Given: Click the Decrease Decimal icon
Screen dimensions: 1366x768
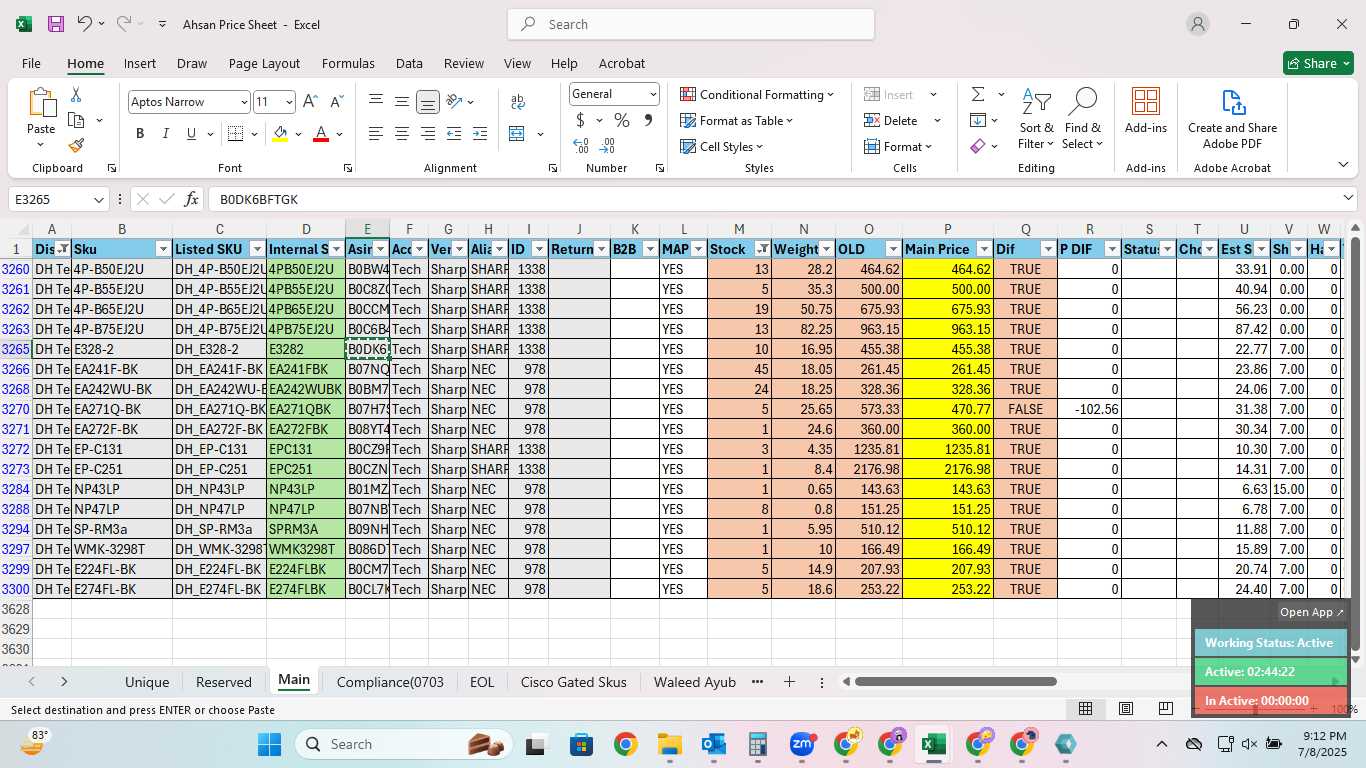Looking at the screenshot, I should coord(607,146).
